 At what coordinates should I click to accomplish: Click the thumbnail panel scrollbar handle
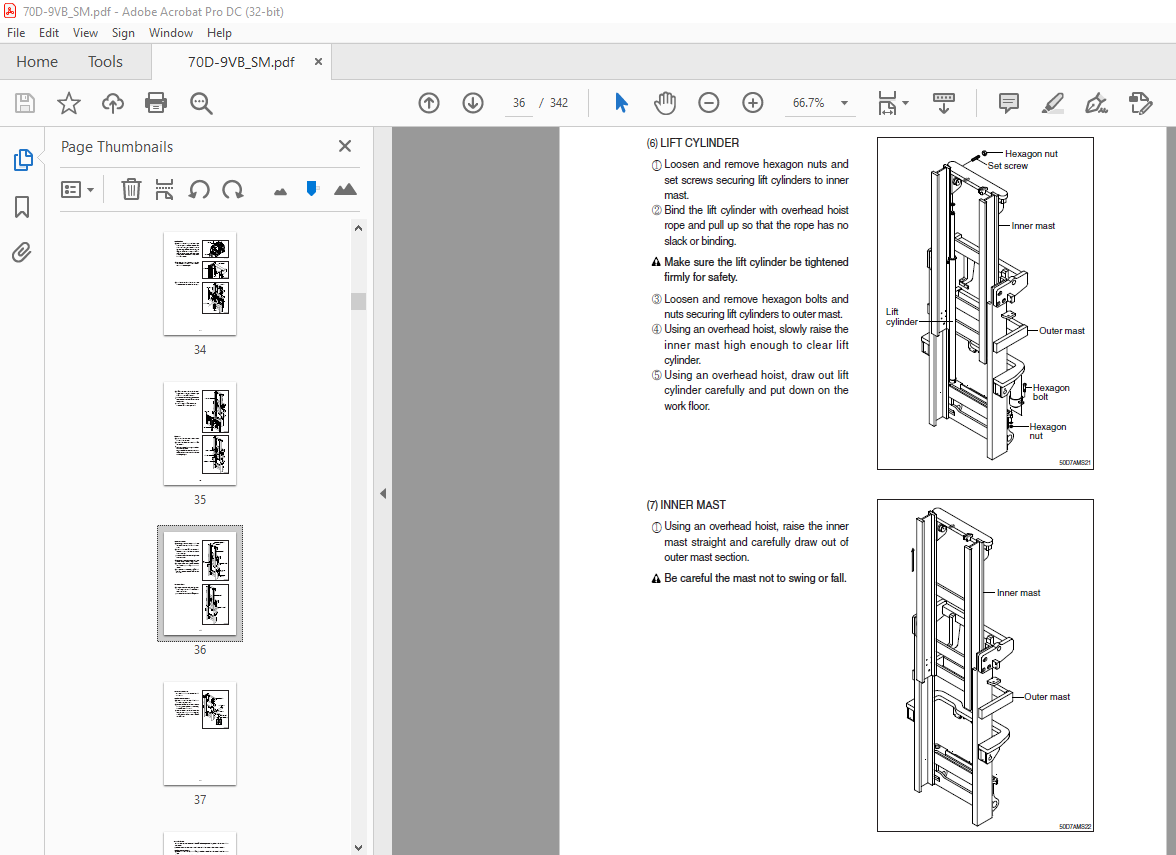pyautogui.click(x=358, y=302)
